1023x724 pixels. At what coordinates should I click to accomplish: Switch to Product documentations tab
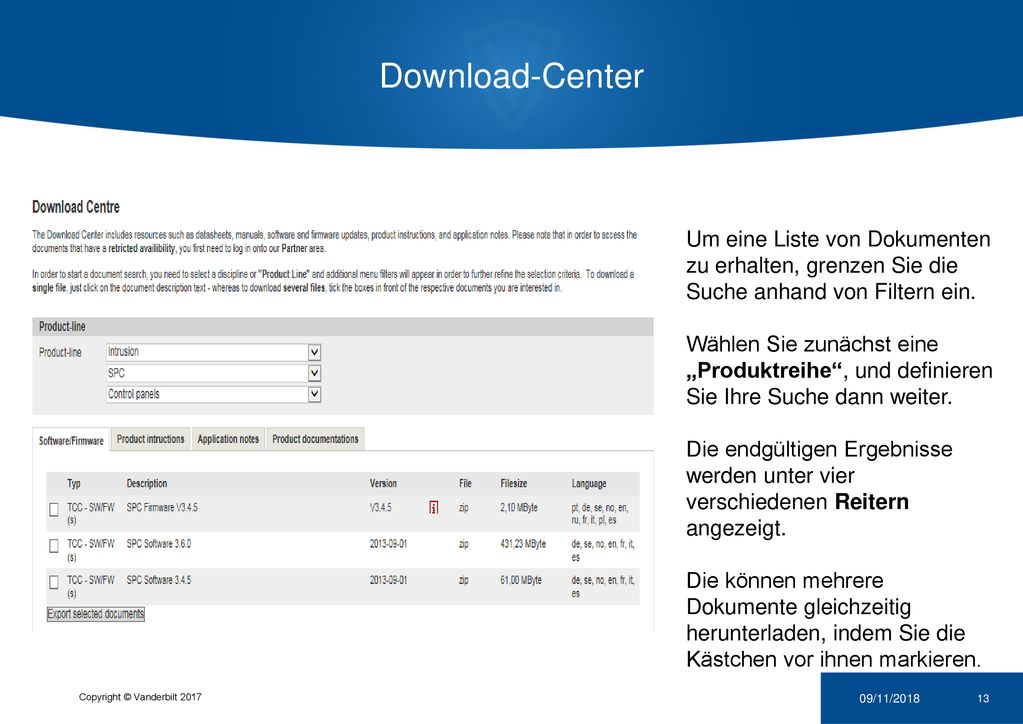[x=315, y=439]
